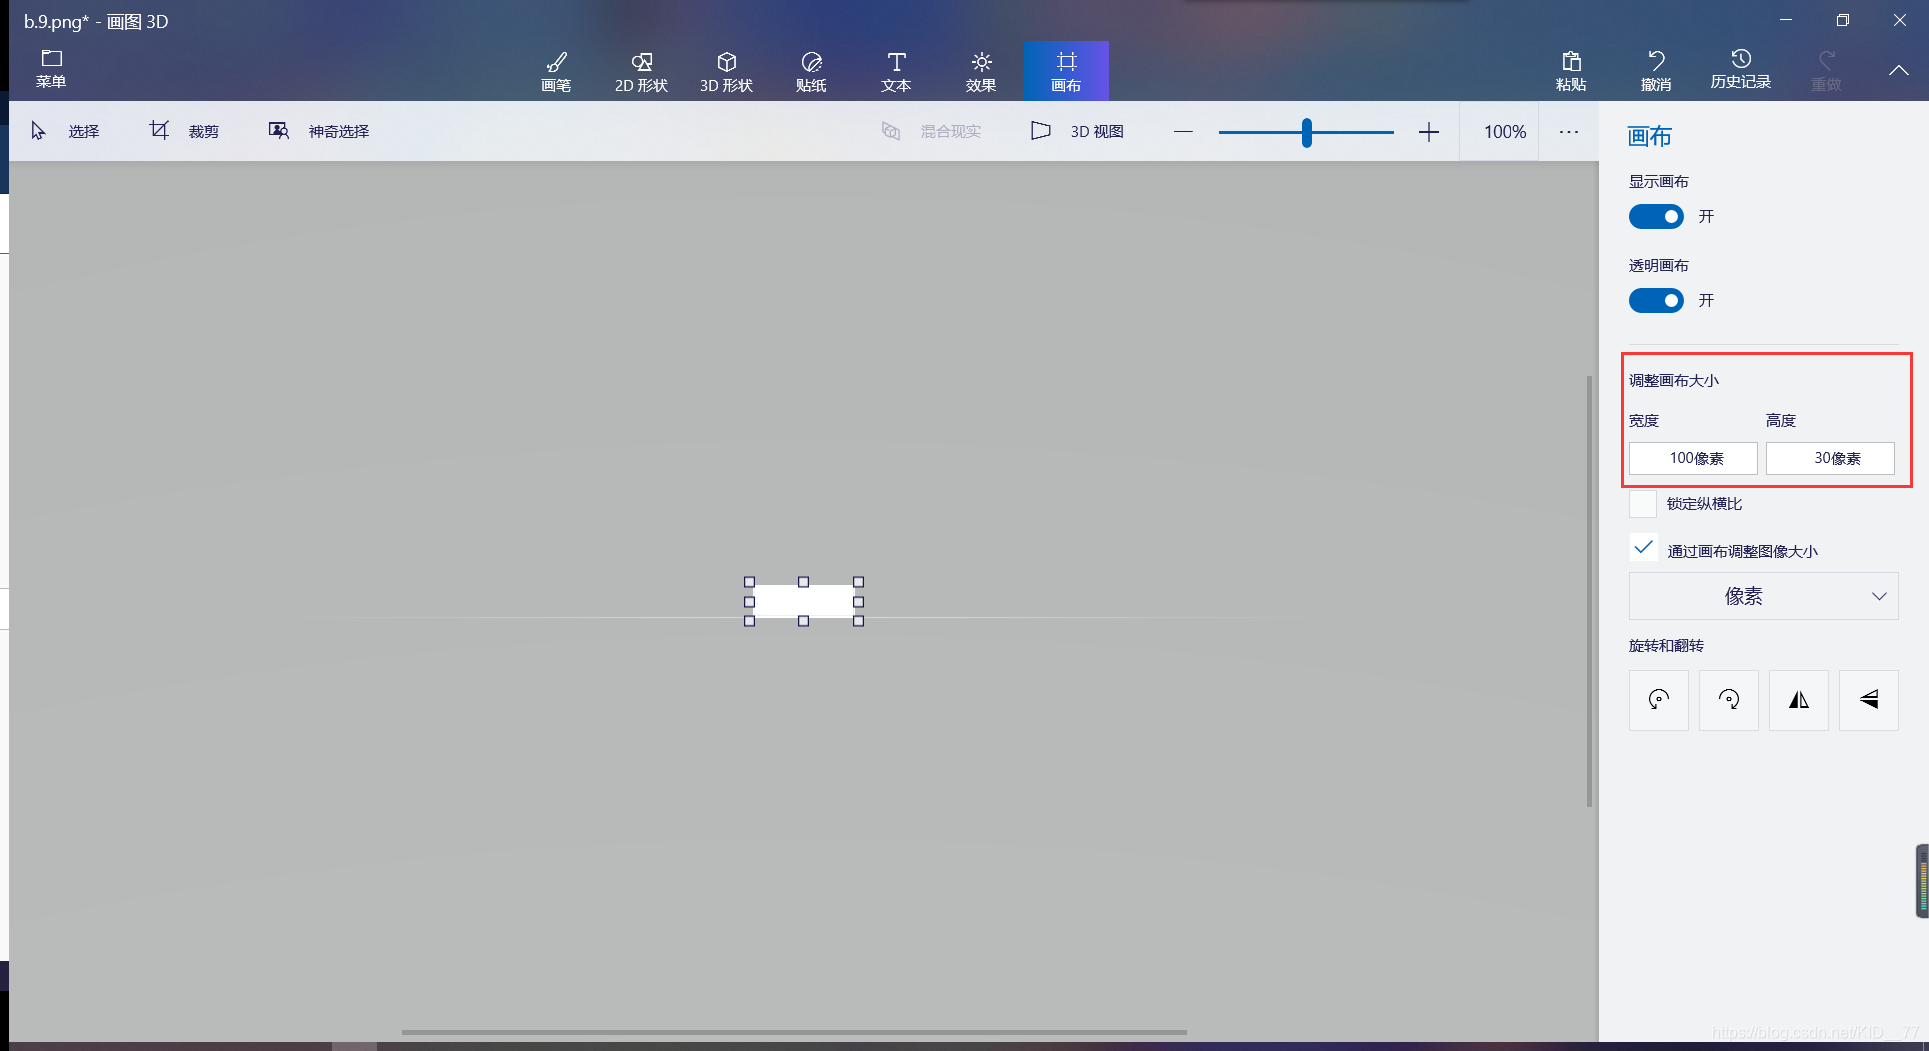Viewport: 1929px width, 1051px height.
Task: Activate the 选择 select tool
Action: click(x=65, y=131)
